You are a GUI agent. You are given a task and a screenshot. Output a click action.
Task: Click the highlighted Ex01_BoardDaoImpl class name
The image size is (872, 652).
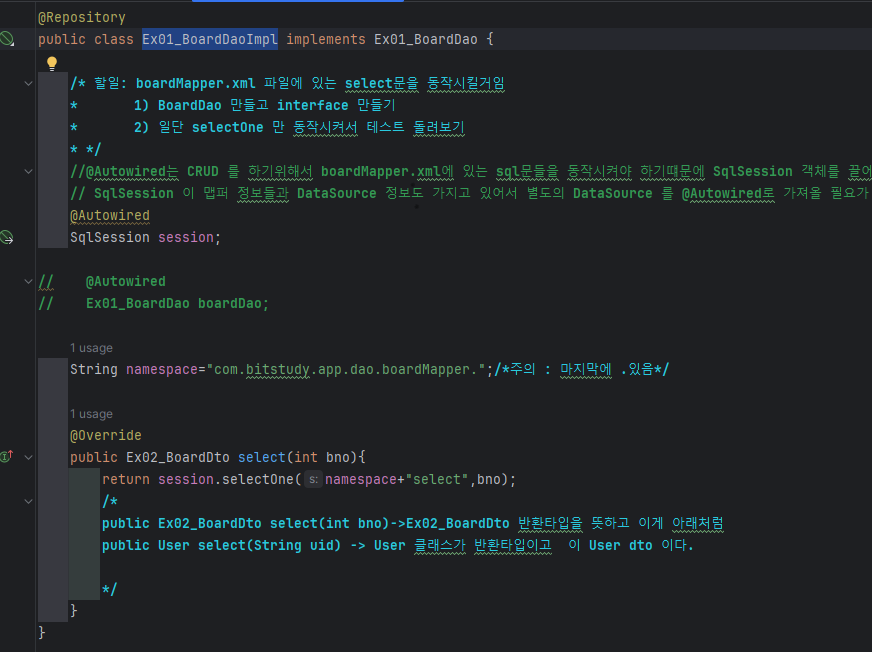click(x=210, y=39)
